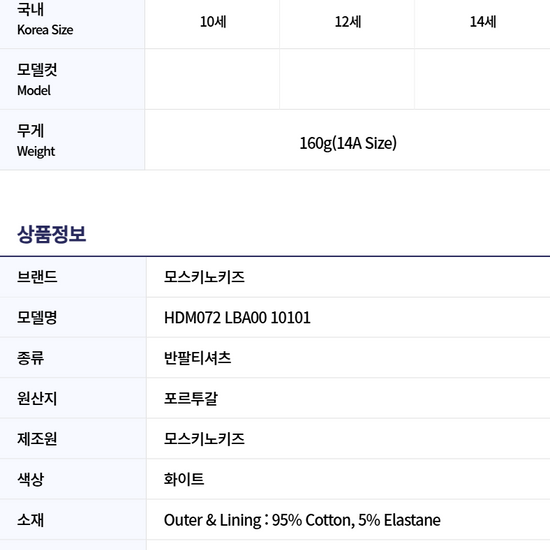Viewport: 550px width, 550px height.
Task: Click the 160g(14A Size) weight value
Action: click(348, 143)
